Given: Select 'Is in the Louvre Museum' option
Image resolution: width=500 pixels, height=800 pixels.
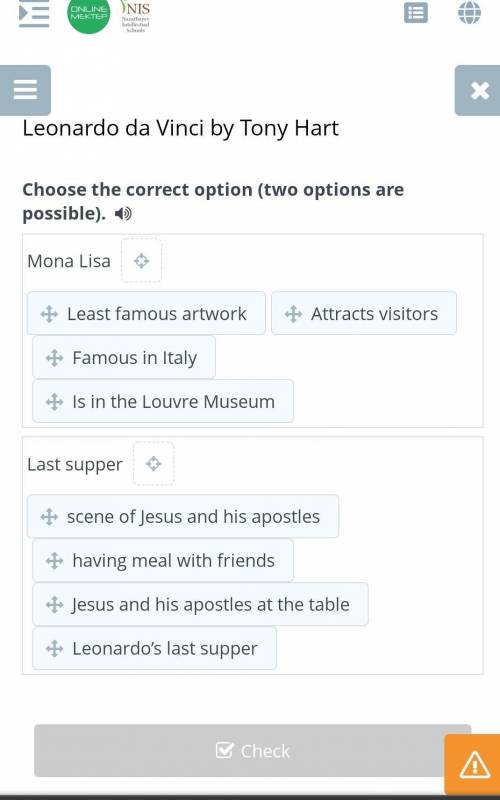Looking at the screenshot, I should 163,401.
